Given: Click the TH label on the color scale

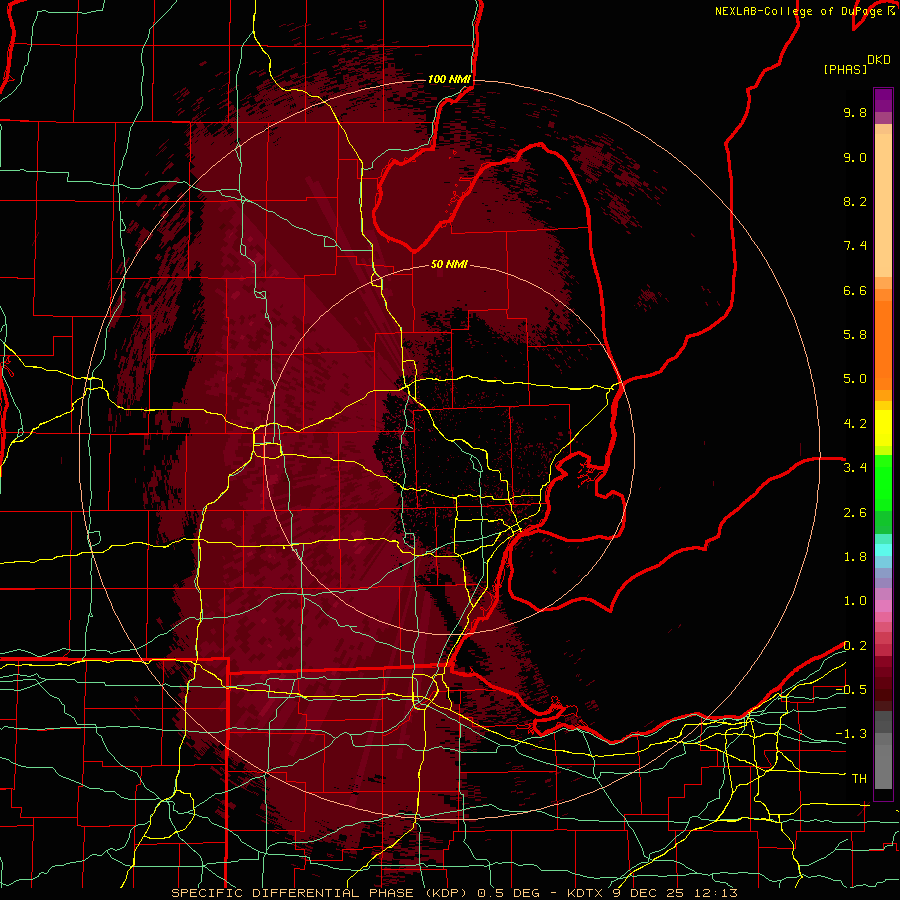Looking at the screenshot, I should [859, 779].
